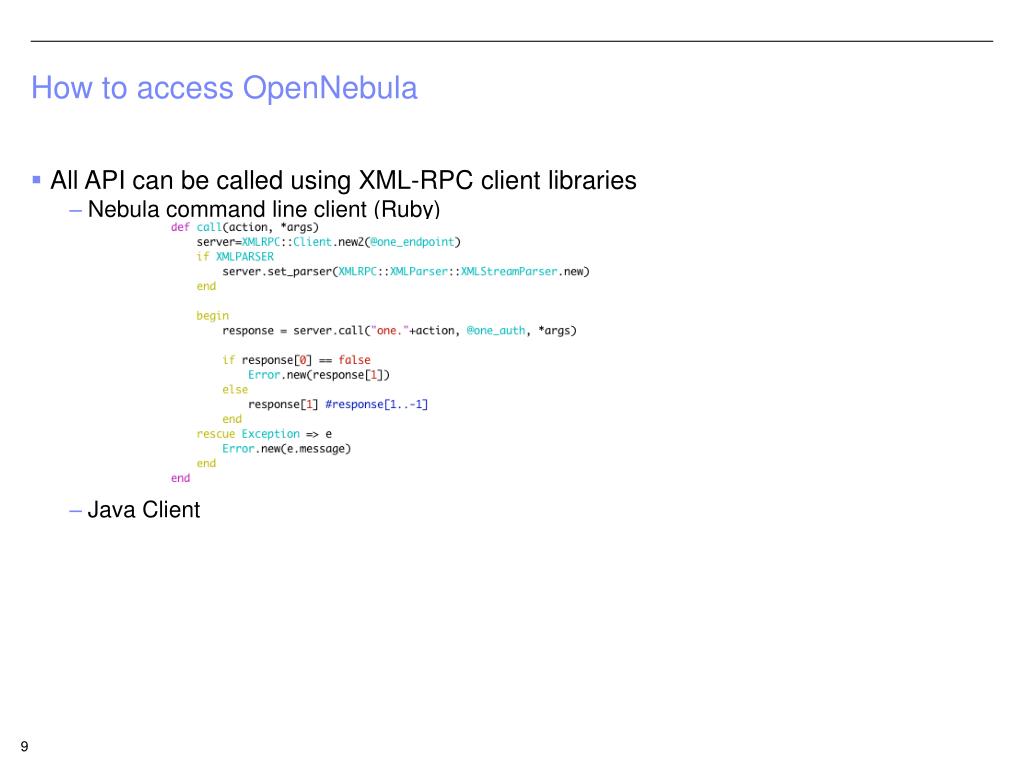This screenshot has height=768, width=1024.
Task: Click the "response = server.call(...)" line
Action: [x=399, y=330]
